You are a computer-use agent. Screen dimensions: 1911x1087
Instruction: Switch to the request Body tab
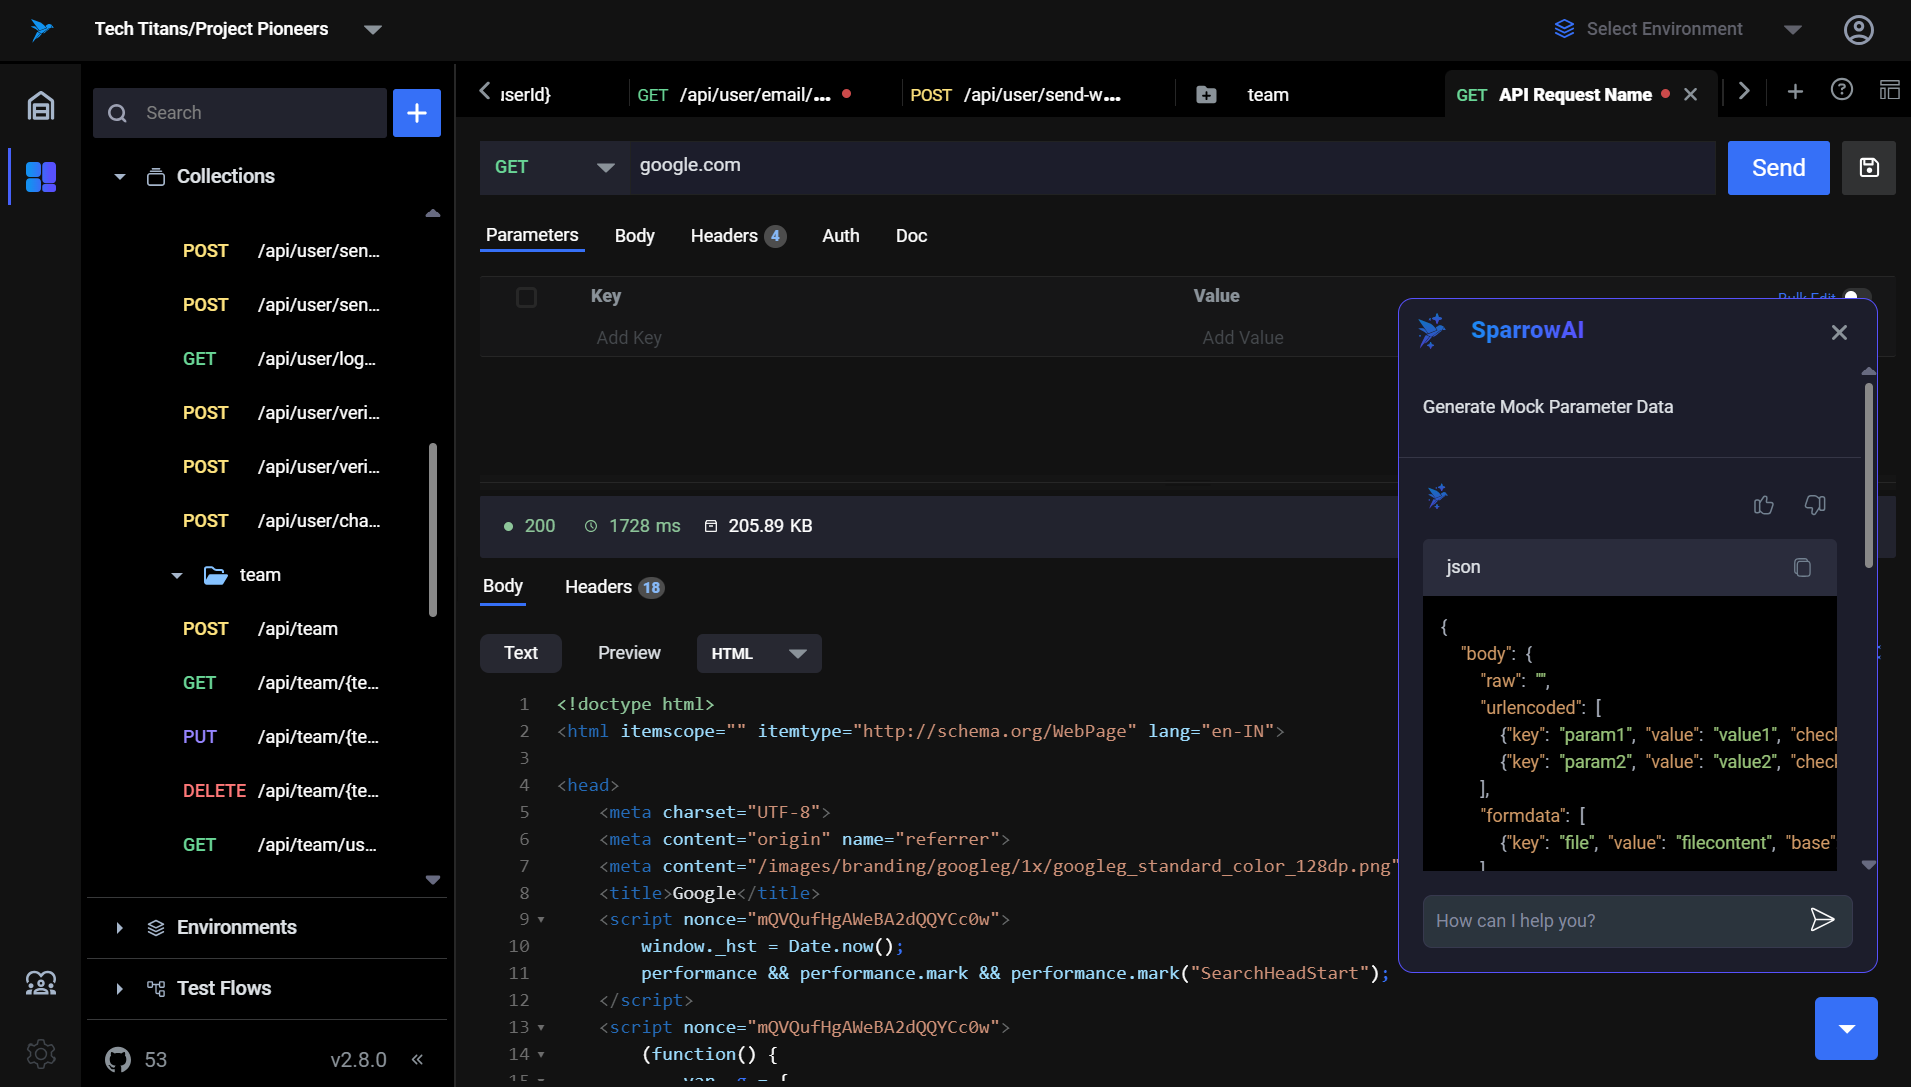coord(635,236)
